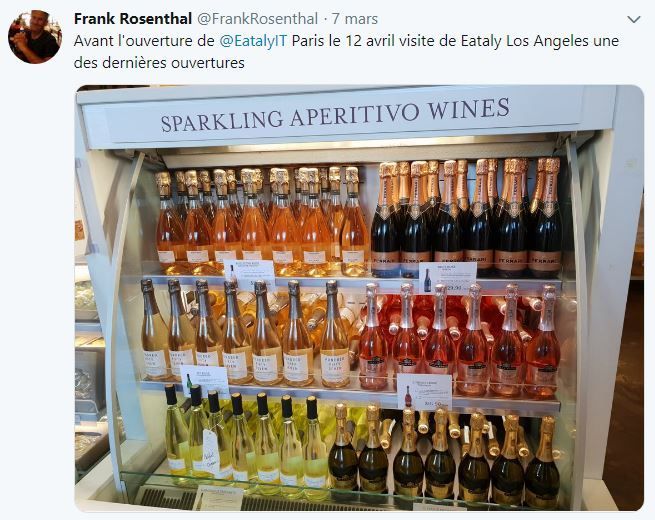Click the cream-label bottles on the middle-left shelf

click(x=246, y=333)
